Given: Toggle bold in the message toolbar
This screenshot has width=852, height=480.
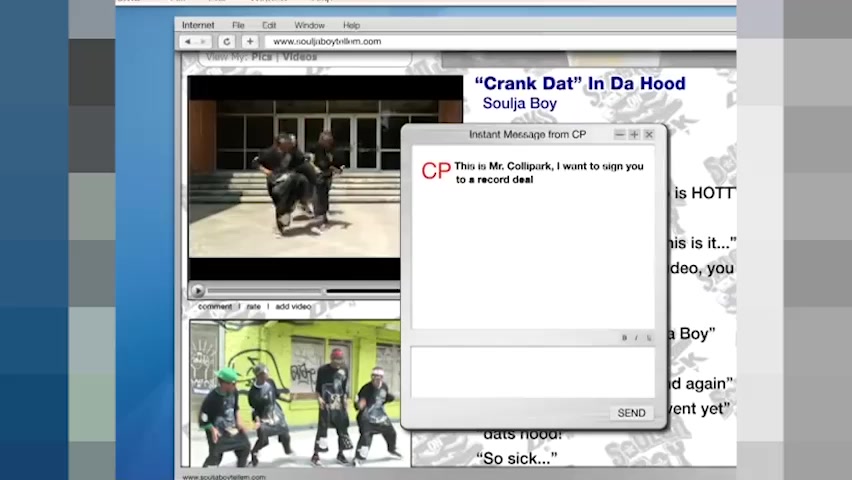Looking at the screenshot, I should coord(624,338).
